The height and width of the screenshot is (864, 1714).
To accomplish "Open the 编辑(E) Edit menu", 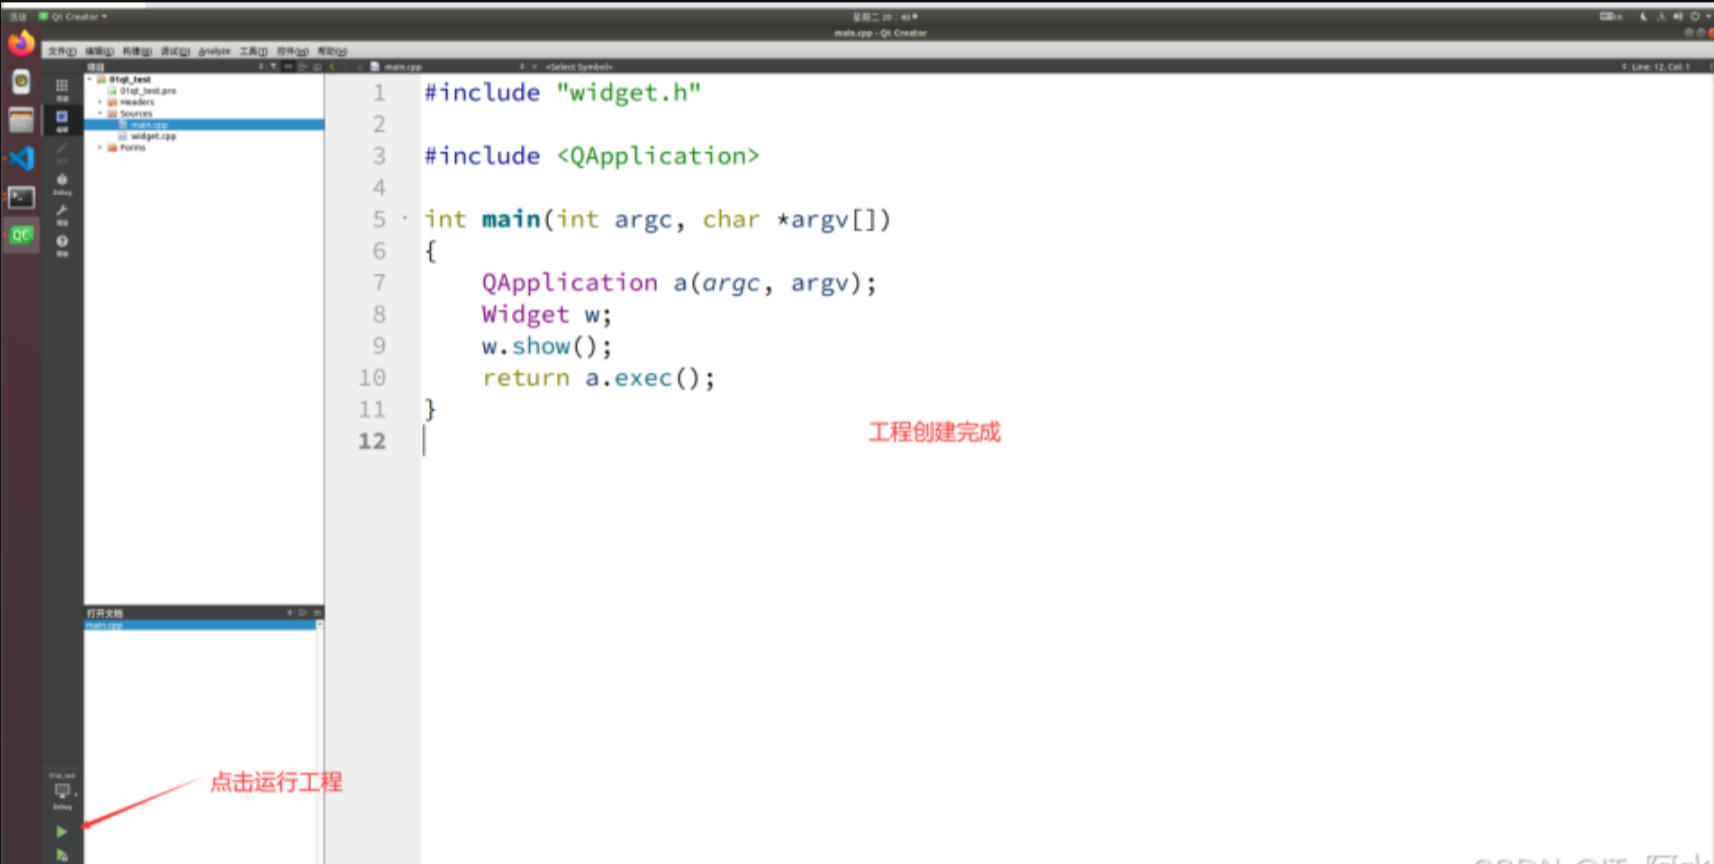I will pyautogui.click(x=99, y=51).
